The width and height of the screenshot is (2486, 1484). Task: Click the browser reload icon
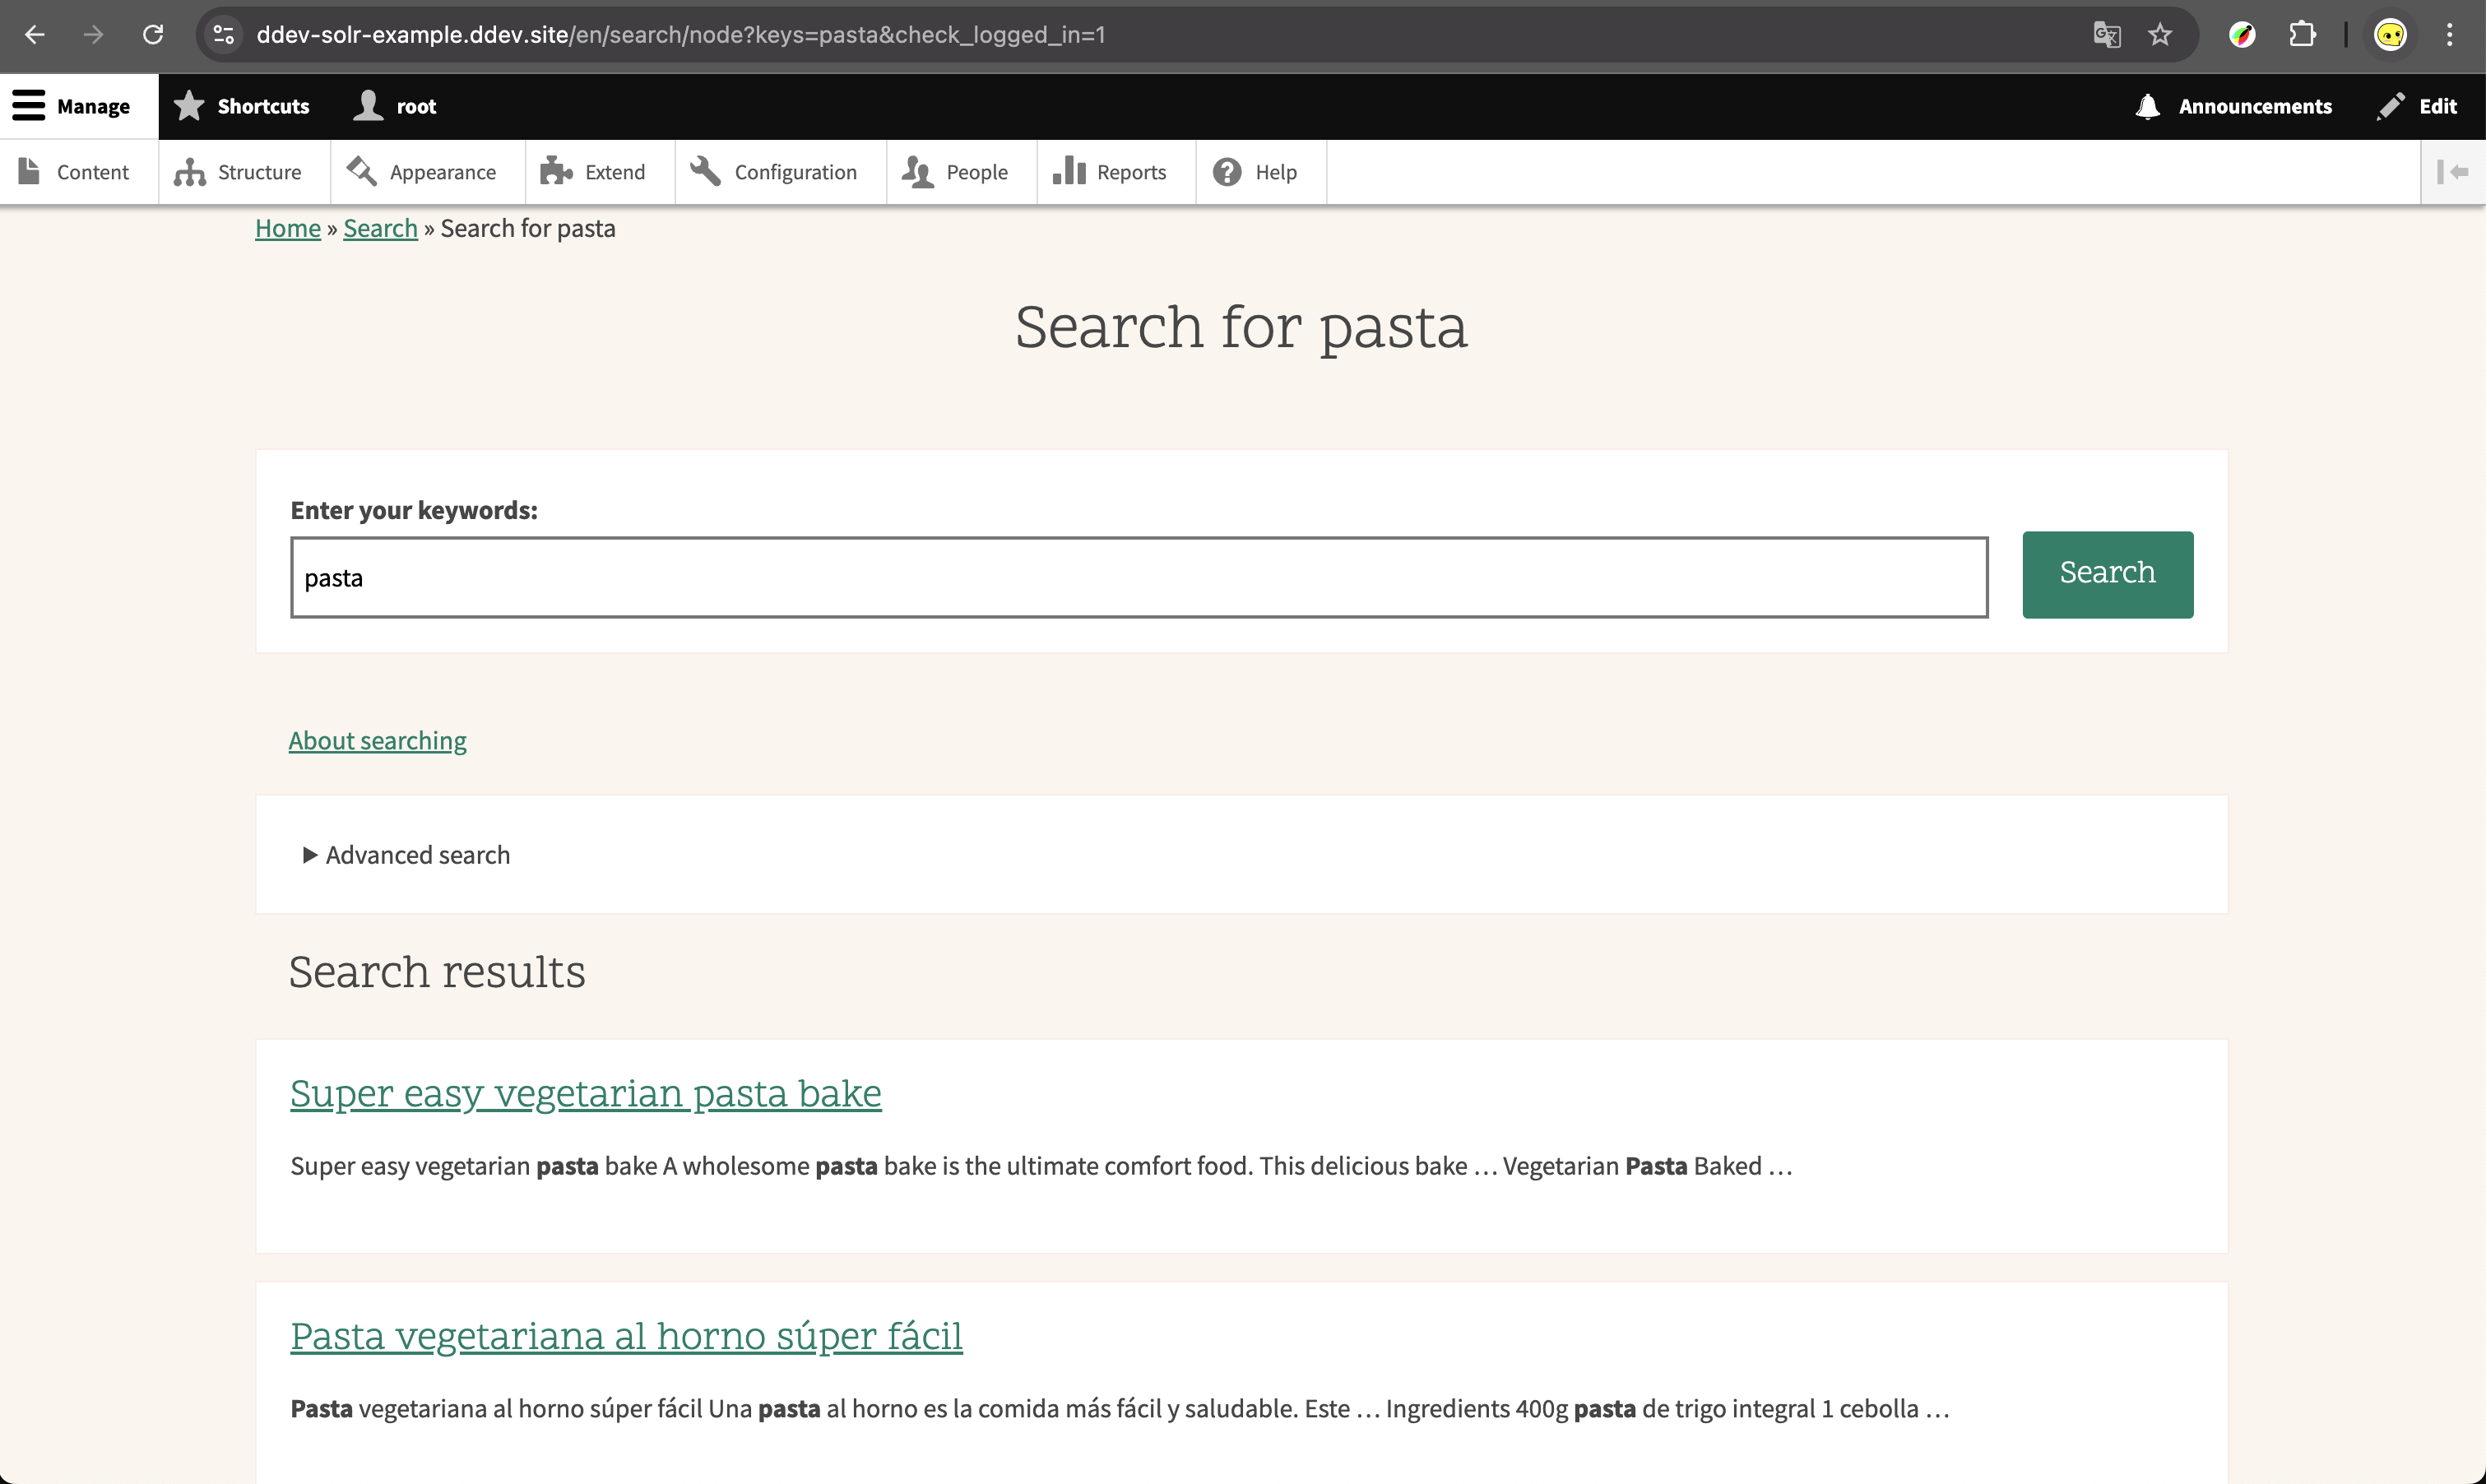click(x=153, y=35)
